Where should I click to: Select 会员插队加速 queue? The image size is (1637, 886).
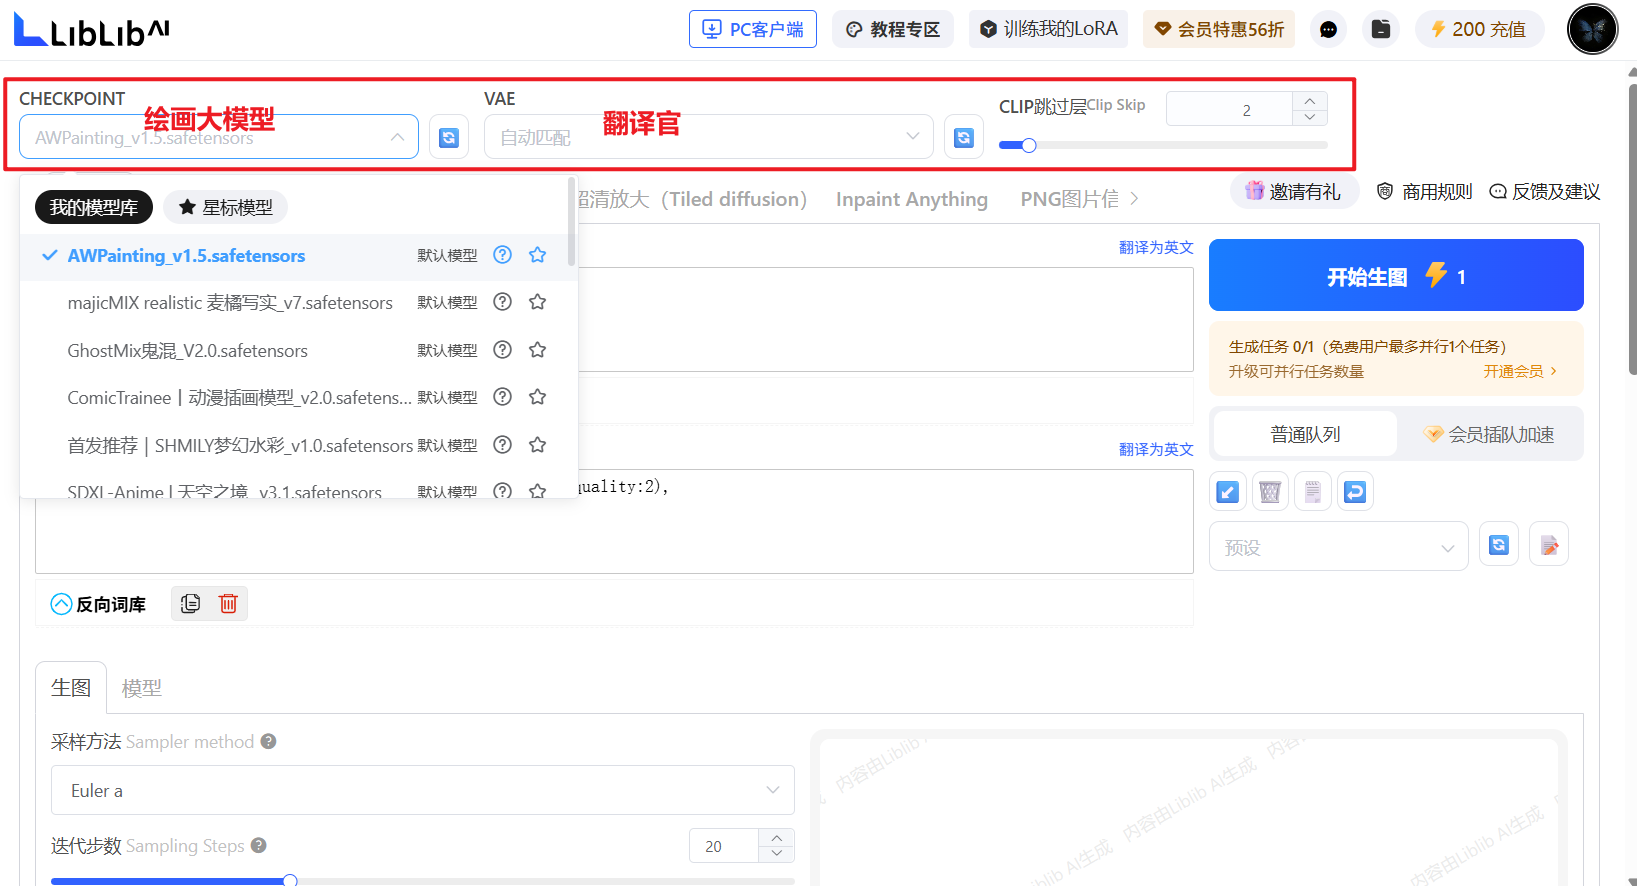pos(1489,434)
